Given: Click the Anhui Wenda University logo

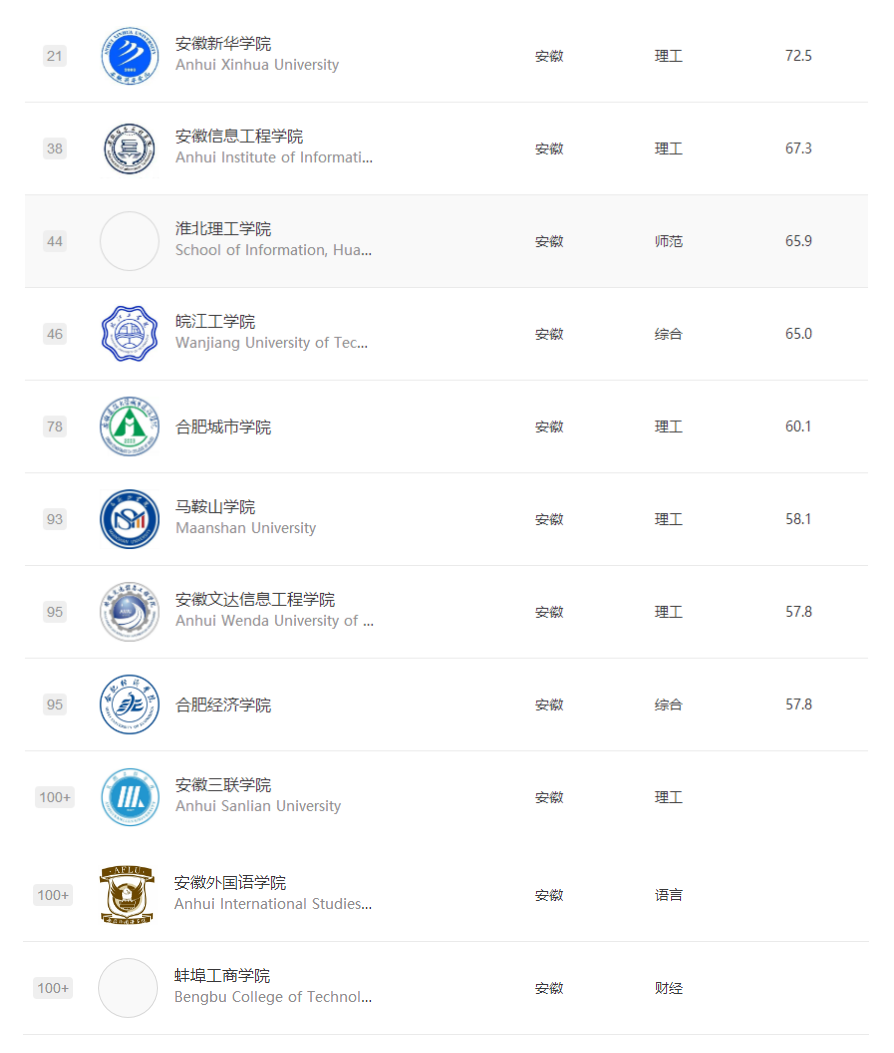Looking at the screenshot, I should (x=130, y=612).
